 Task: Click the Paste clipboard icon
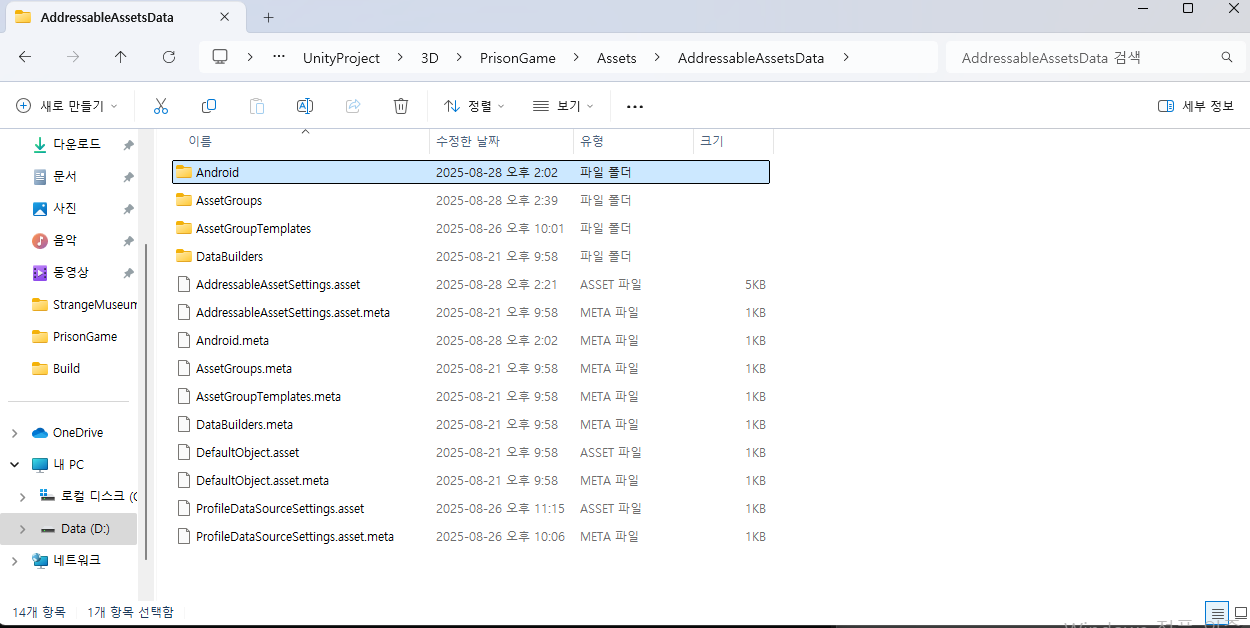coord(257,106)
